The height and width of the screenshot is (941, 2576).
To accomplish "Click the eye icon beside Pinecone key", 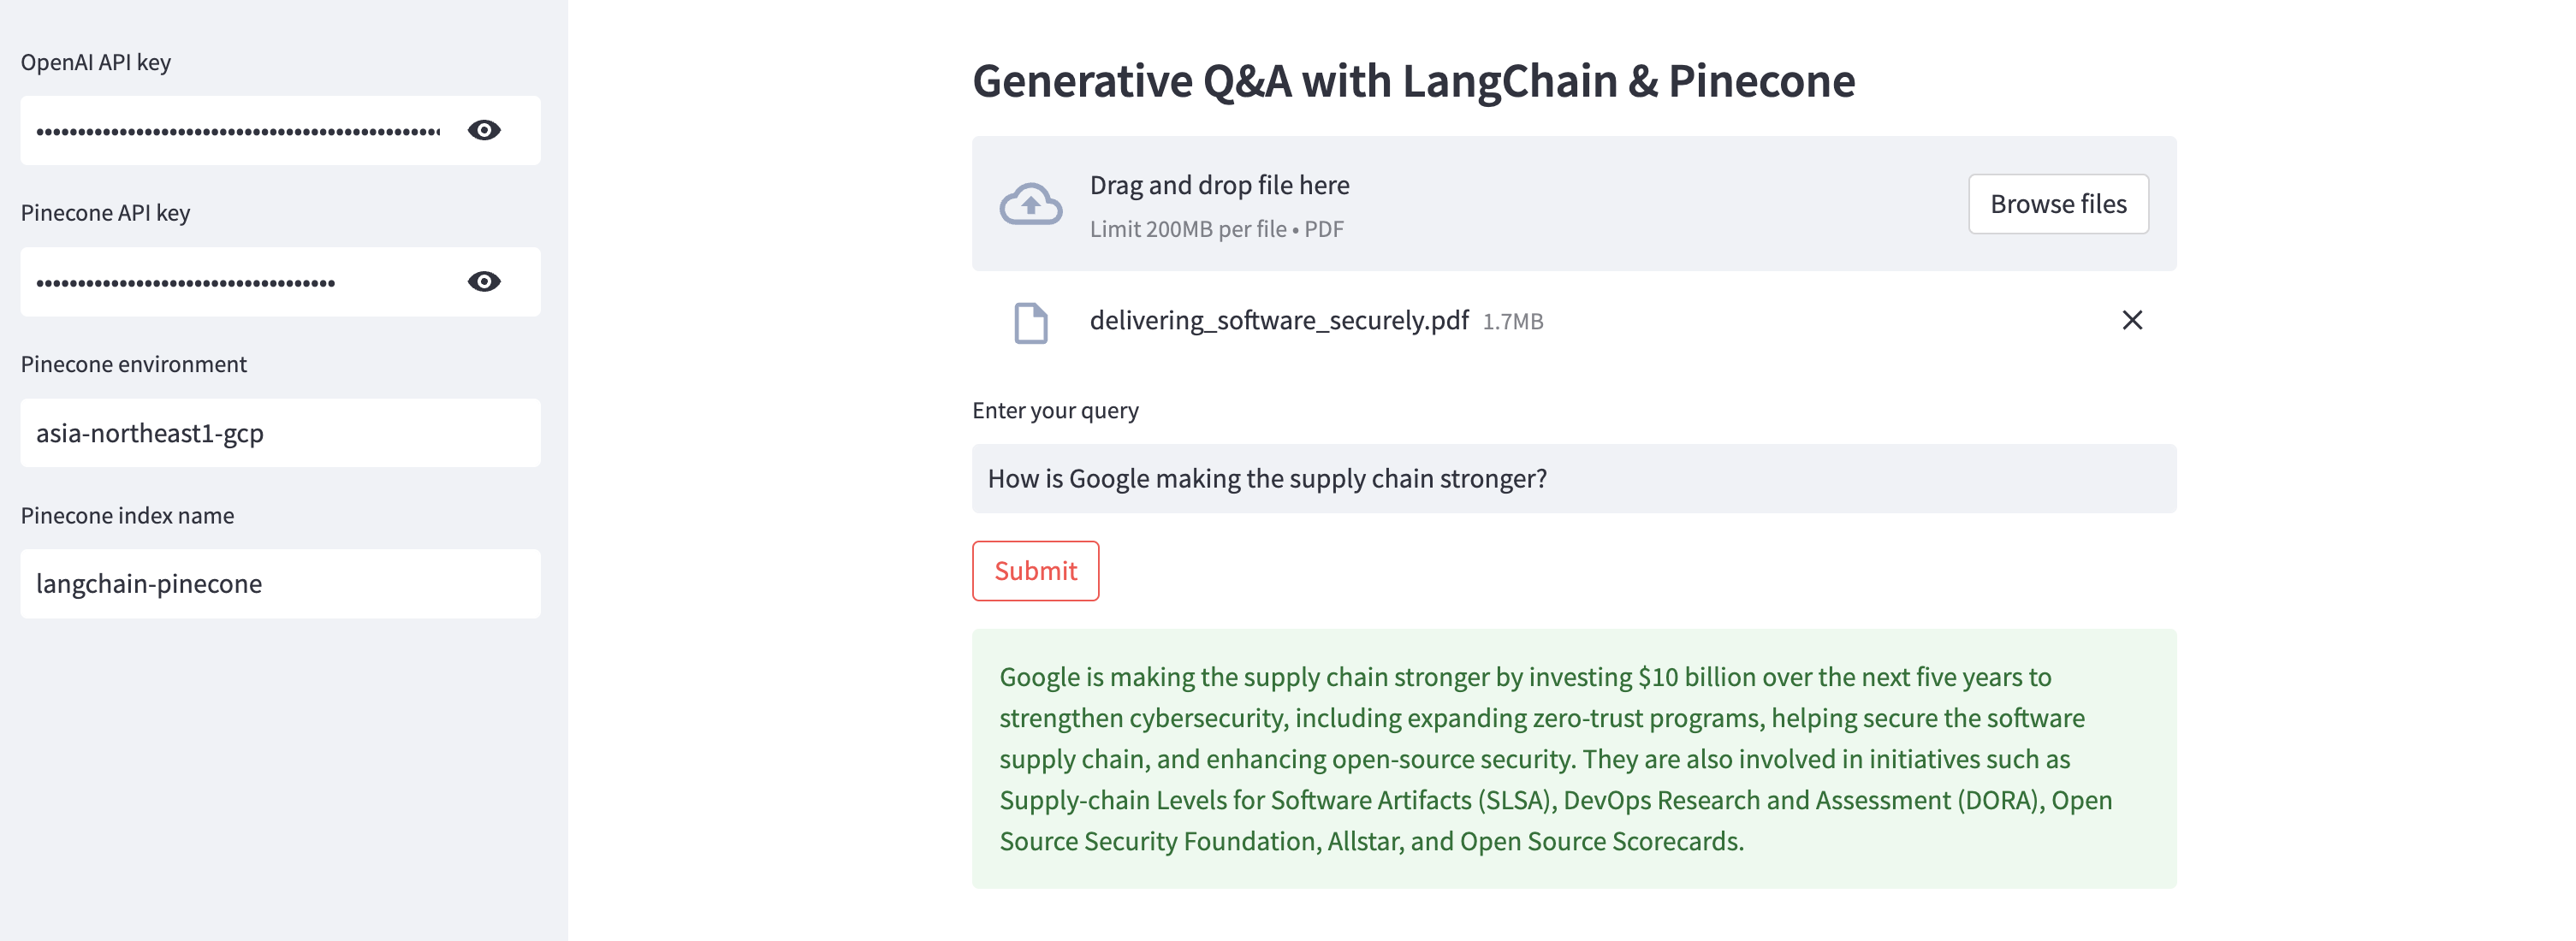I will pyautogui.click(x=484, y=281).
